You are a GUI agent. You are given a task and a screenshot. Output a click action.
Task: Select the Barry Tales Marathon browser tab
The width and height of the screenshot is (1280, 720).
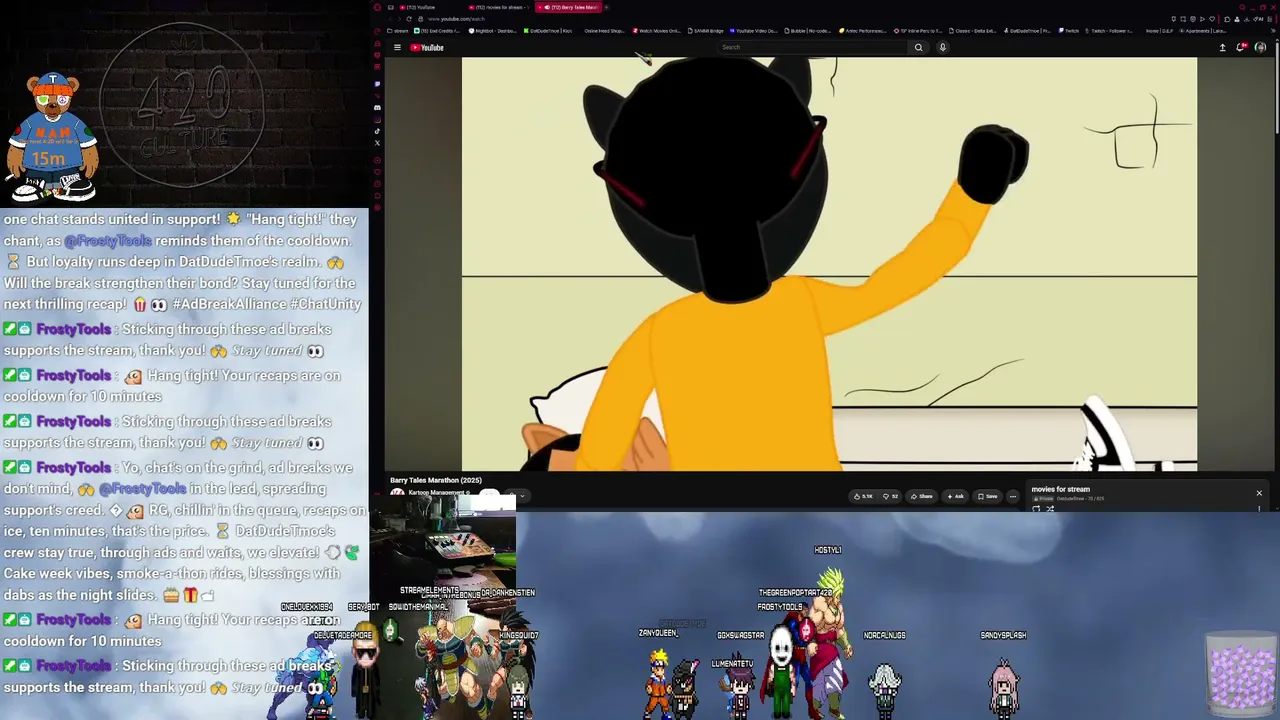(x=567, y=7)
